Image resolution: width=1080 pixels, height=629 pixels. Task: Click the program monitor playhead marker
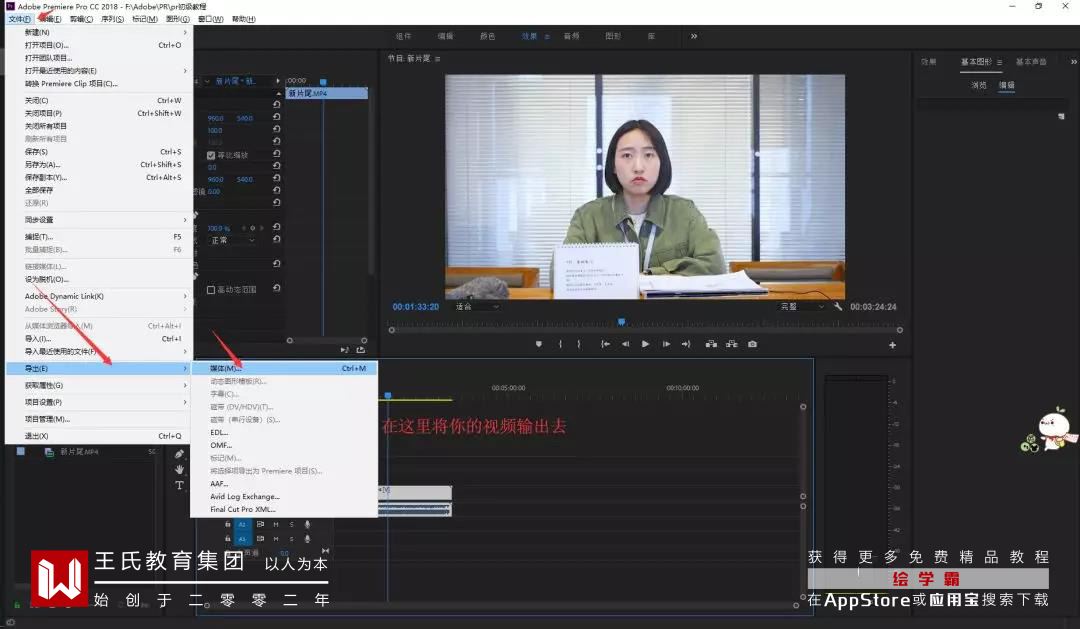pyautogui.click(x=621, y=322)
